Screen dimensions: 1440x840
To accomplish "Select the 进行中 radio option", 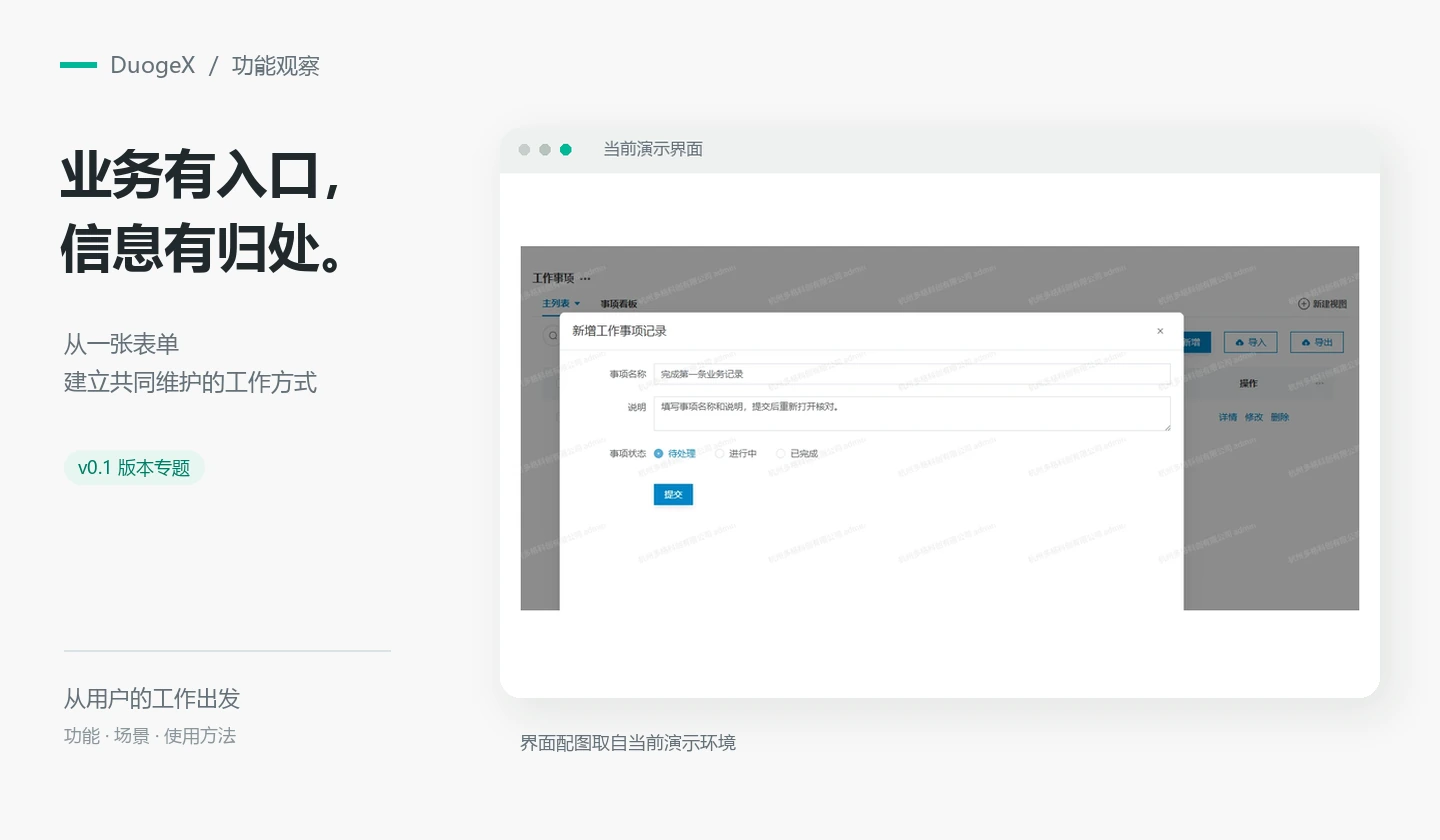I will pos(719,454).
